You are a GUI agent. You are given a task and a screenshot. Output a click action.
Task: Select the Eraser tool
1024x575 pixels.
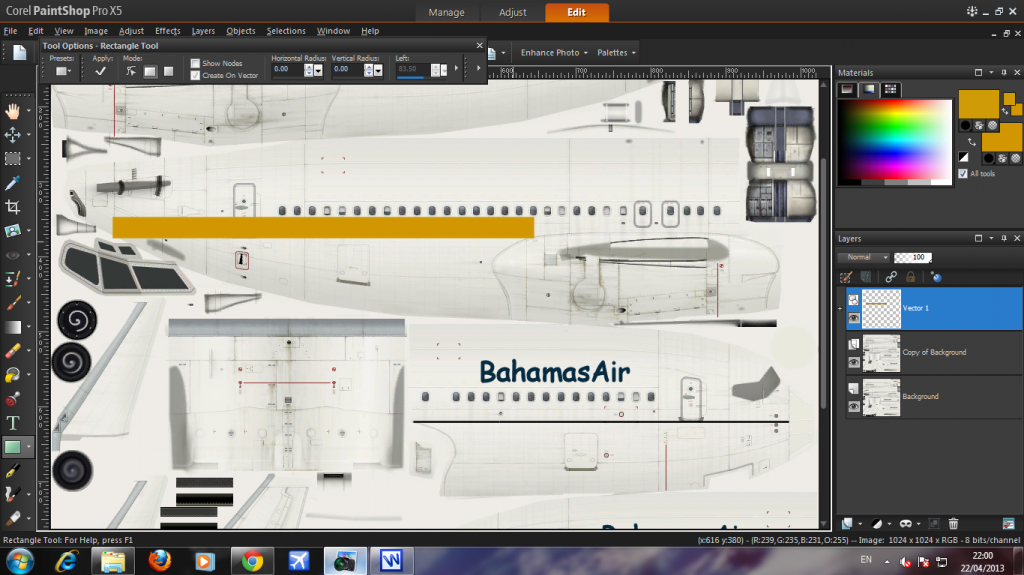pyautogui.click(x=13, y=351)
